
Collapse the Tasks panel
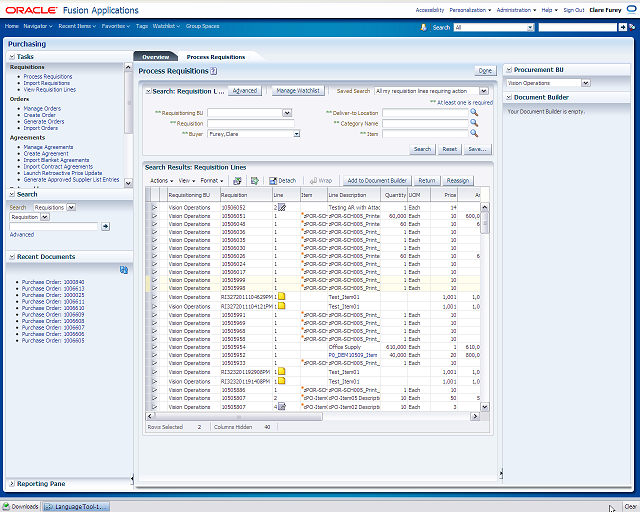(x=12, y=57)
